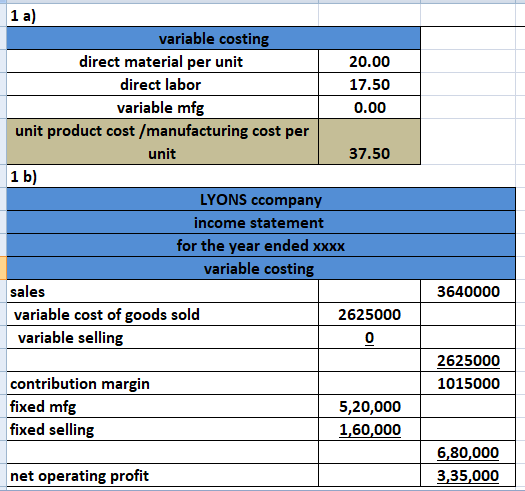This screenshot has width=525, height=491.
Task: Click the 'income statement' header cell
Action: coord(261,223)
